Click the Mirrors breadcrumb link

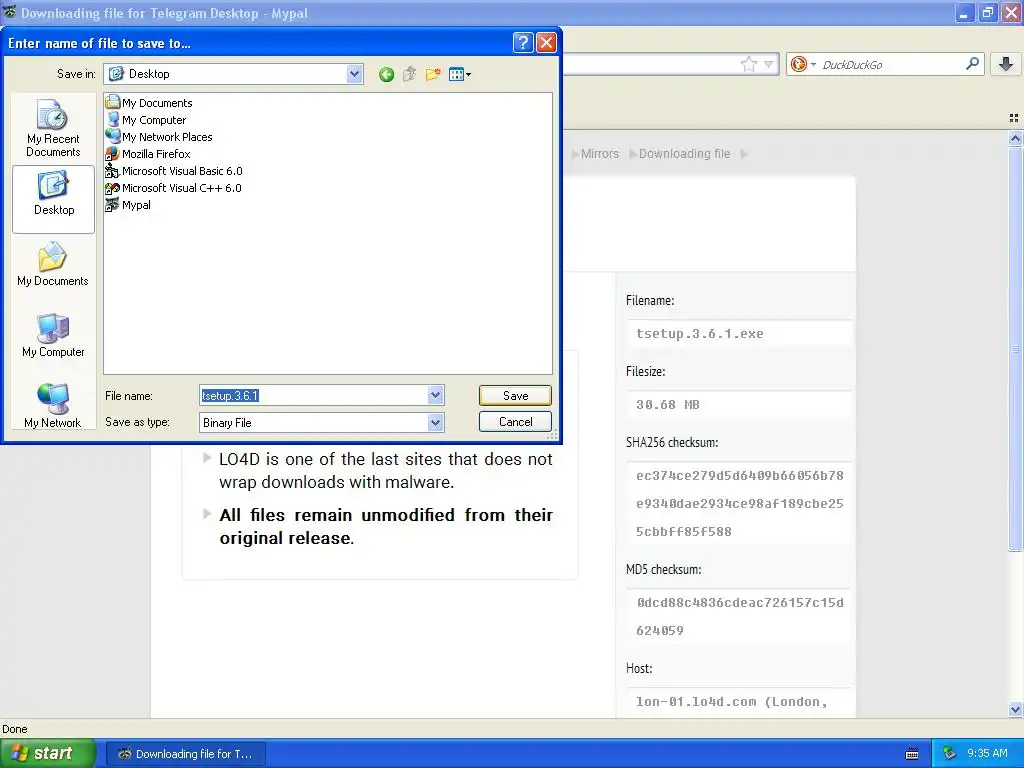[x=600, y=153]
